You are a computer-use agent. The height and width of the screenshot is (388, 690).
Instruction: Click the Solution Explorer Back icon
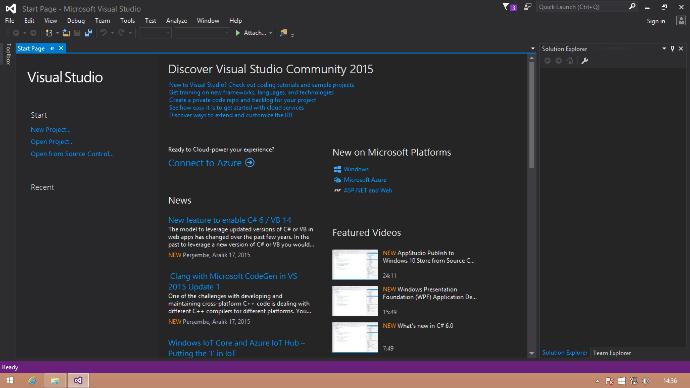pyautogui.click(x=547, y=61)
